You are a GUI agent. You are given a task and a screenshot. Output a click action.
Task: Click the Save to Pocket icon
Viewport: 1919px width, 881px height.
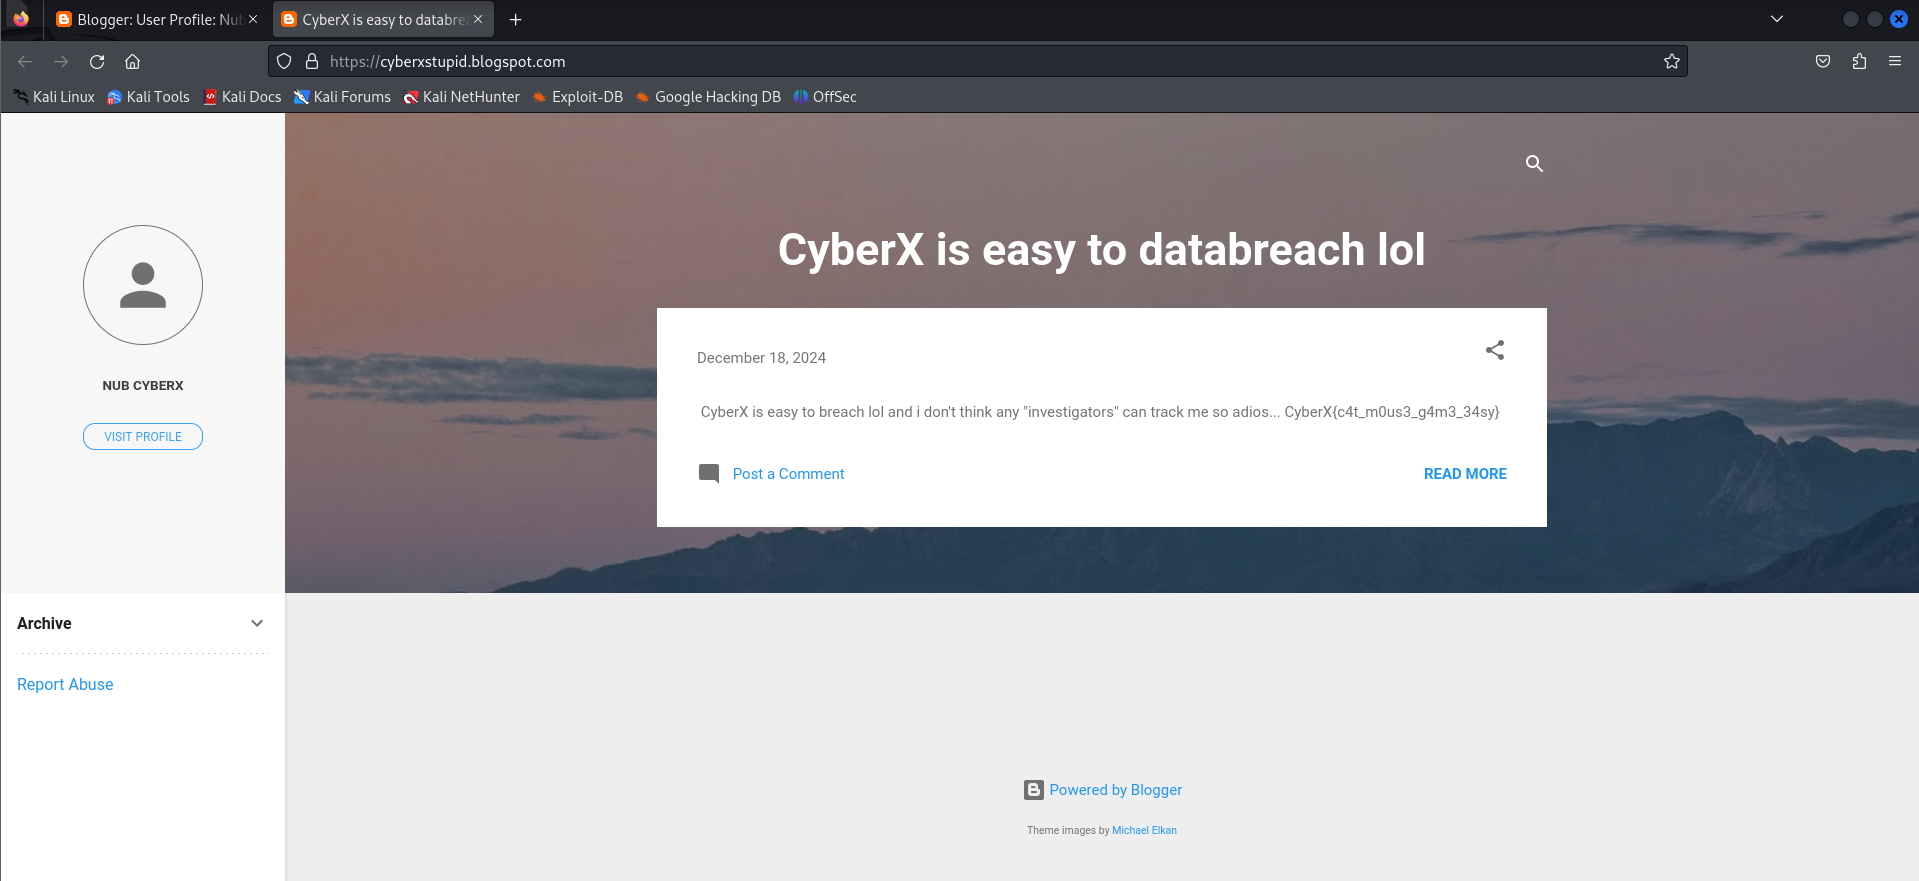point(1823,62)
